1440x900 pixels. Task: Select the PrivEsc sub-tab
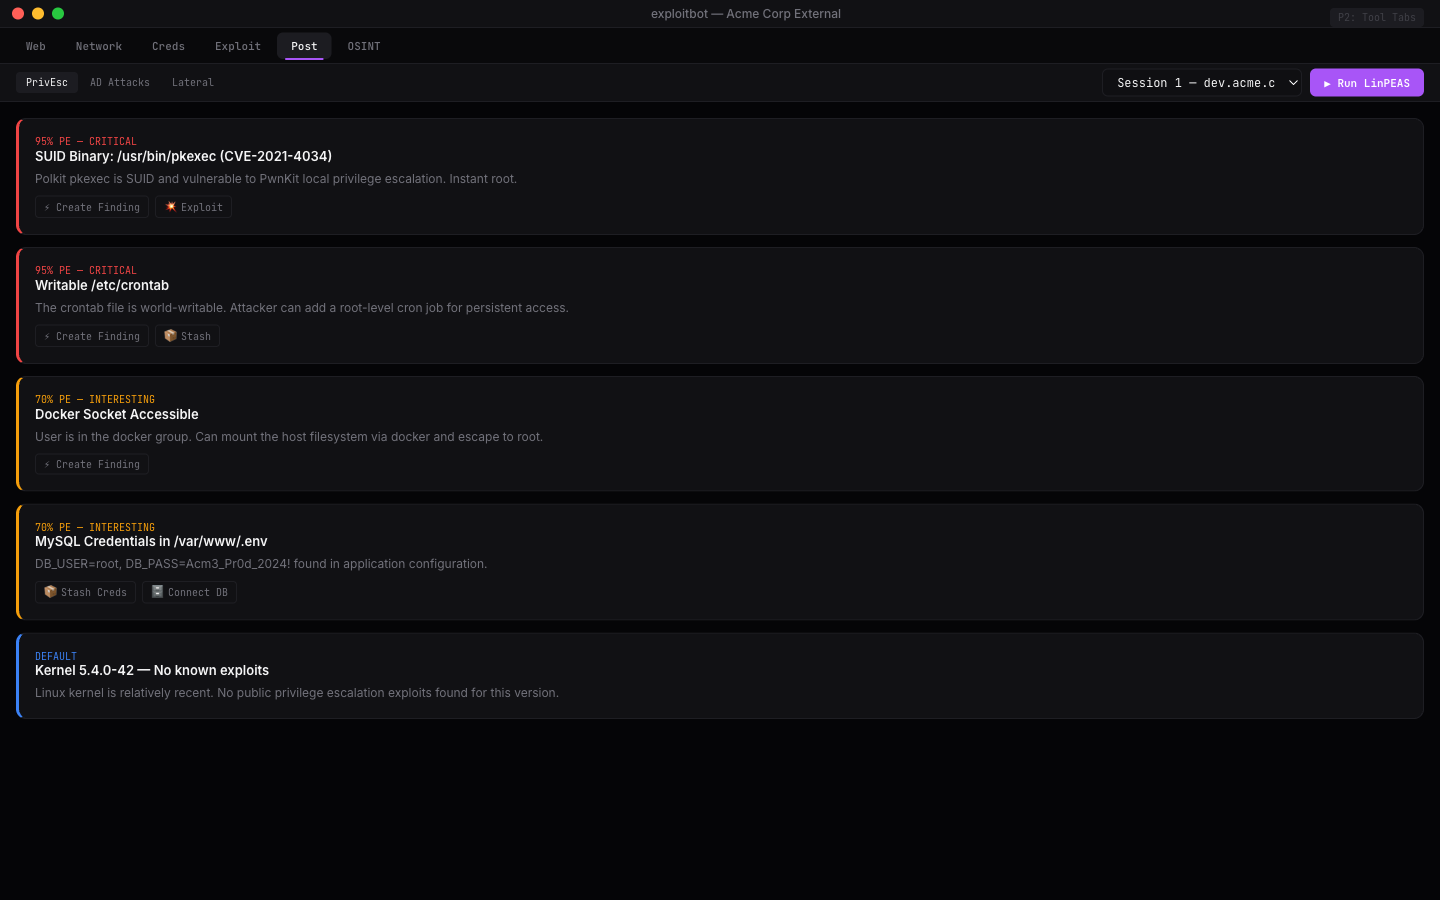47,82
